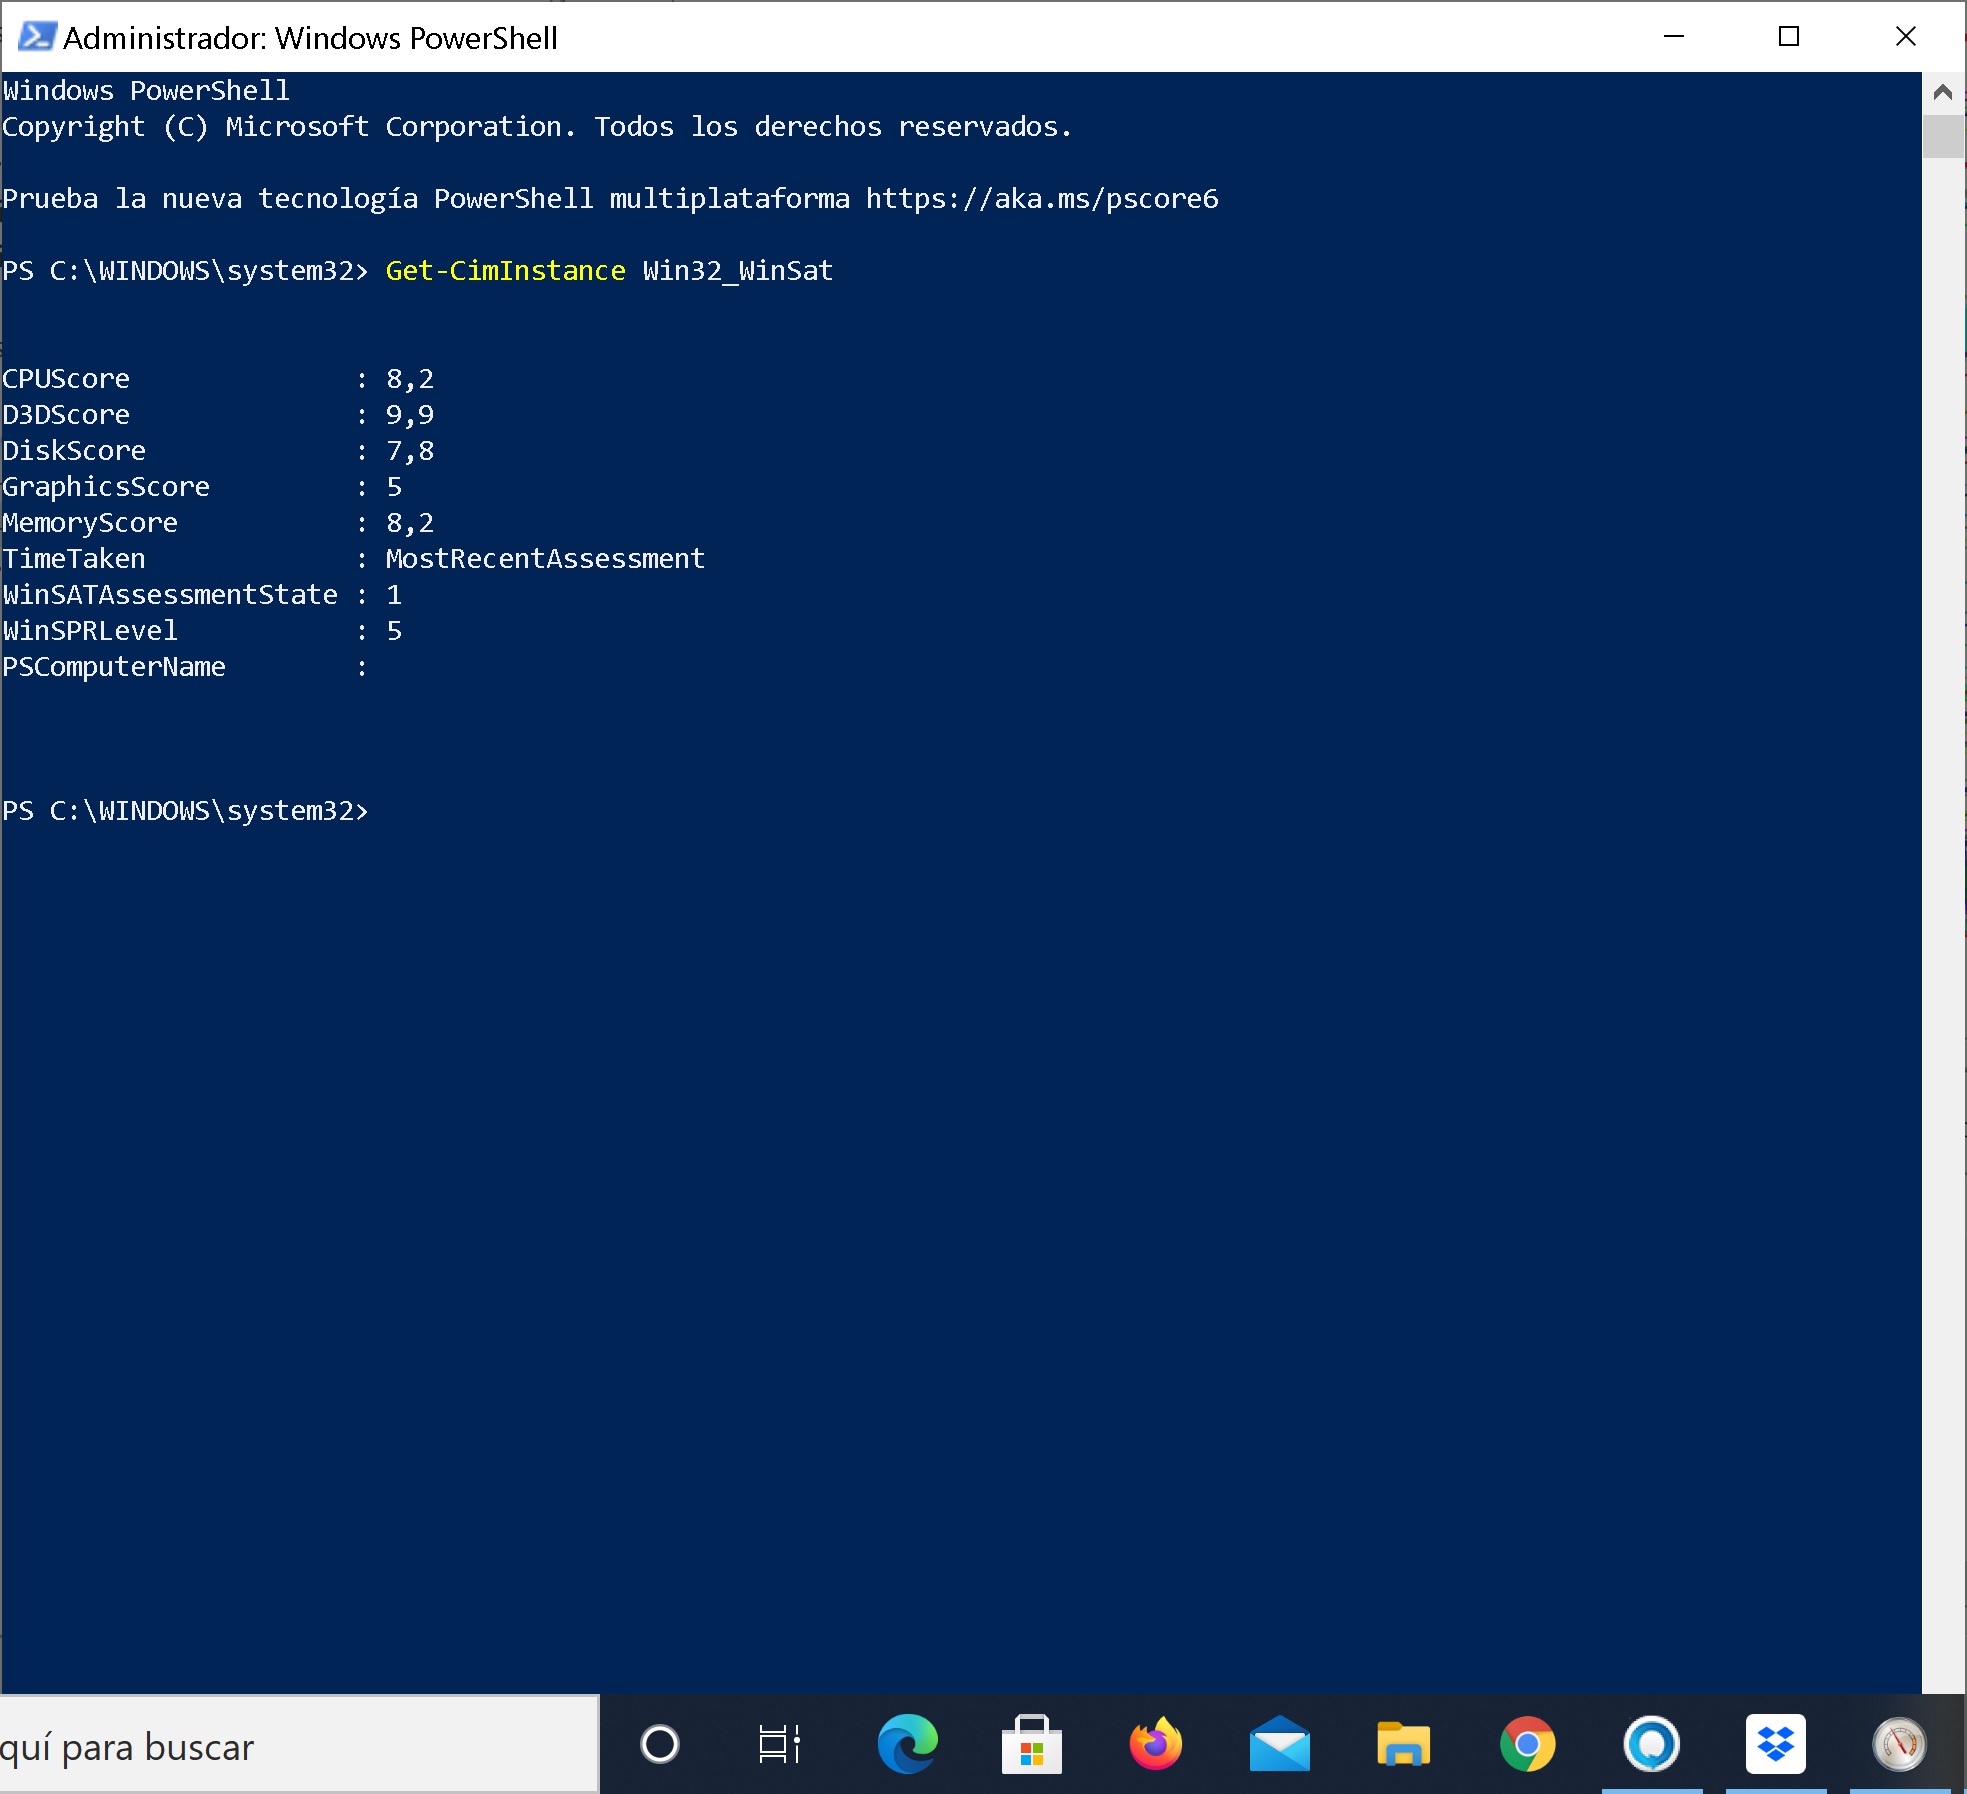The image size is (1967, 1794).
Task: Maximize the PowerShell window
Action: [x=1789, y=37]
